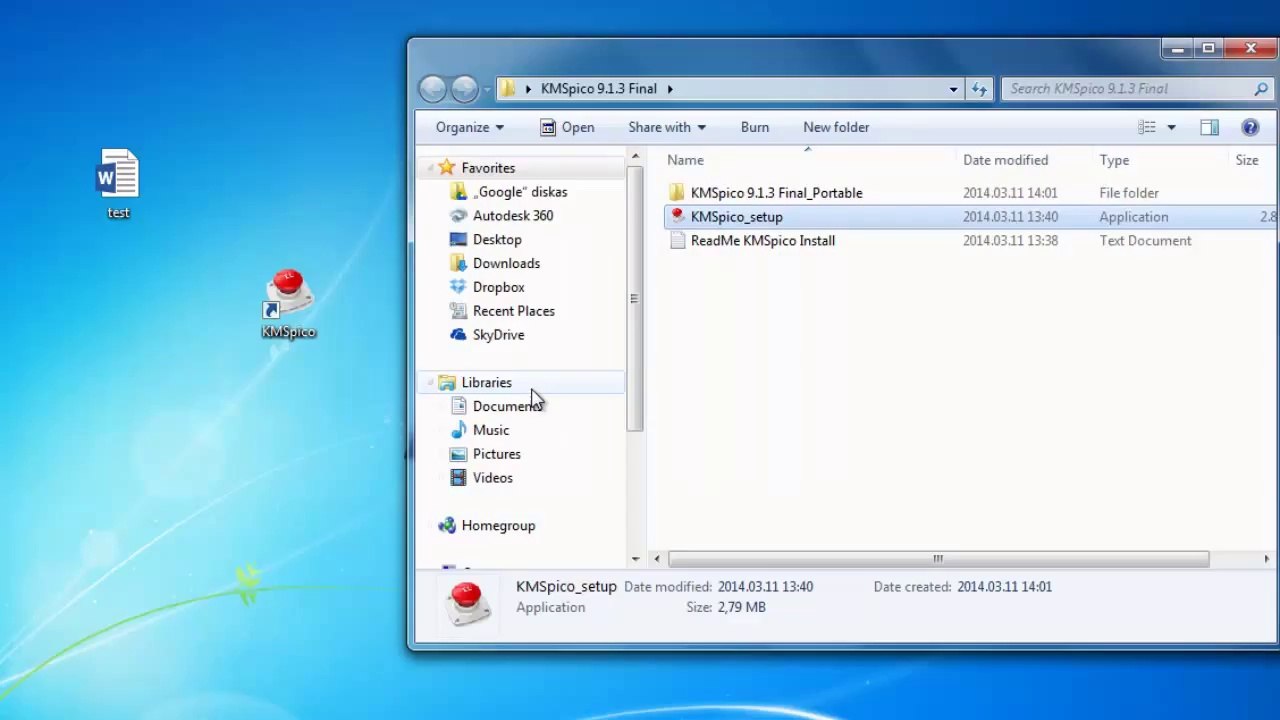
Task: Click the file list scroll left arrow
Action: pyautogui.click(x=656, y=559)
